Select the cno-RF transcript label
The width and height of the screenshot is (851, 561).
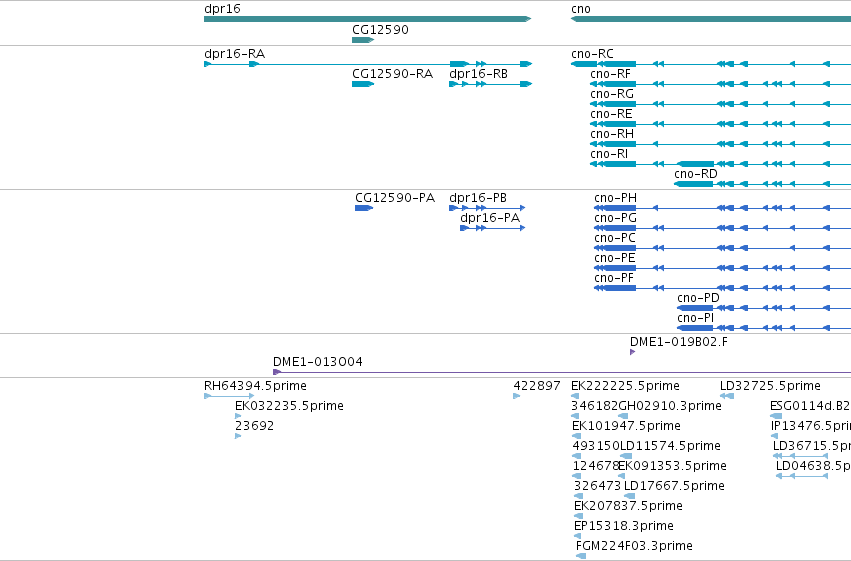[611, 74]
